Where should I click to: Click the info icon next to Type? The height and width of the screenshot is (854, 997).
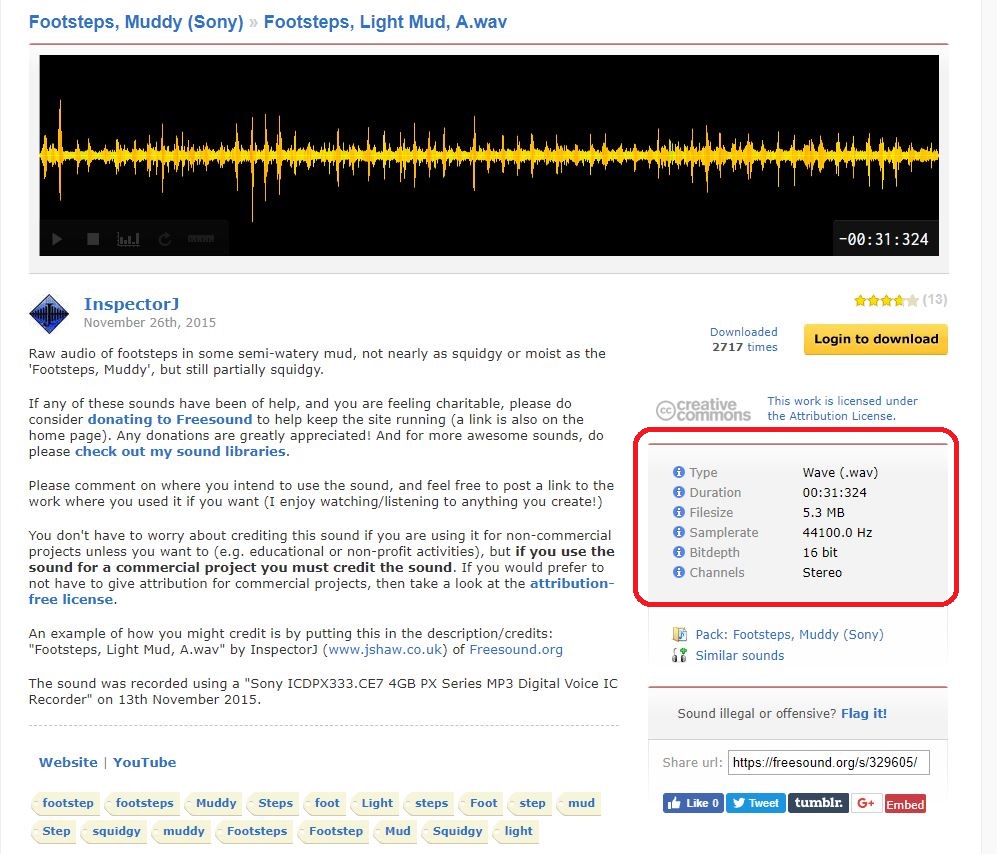coord(679,472)
